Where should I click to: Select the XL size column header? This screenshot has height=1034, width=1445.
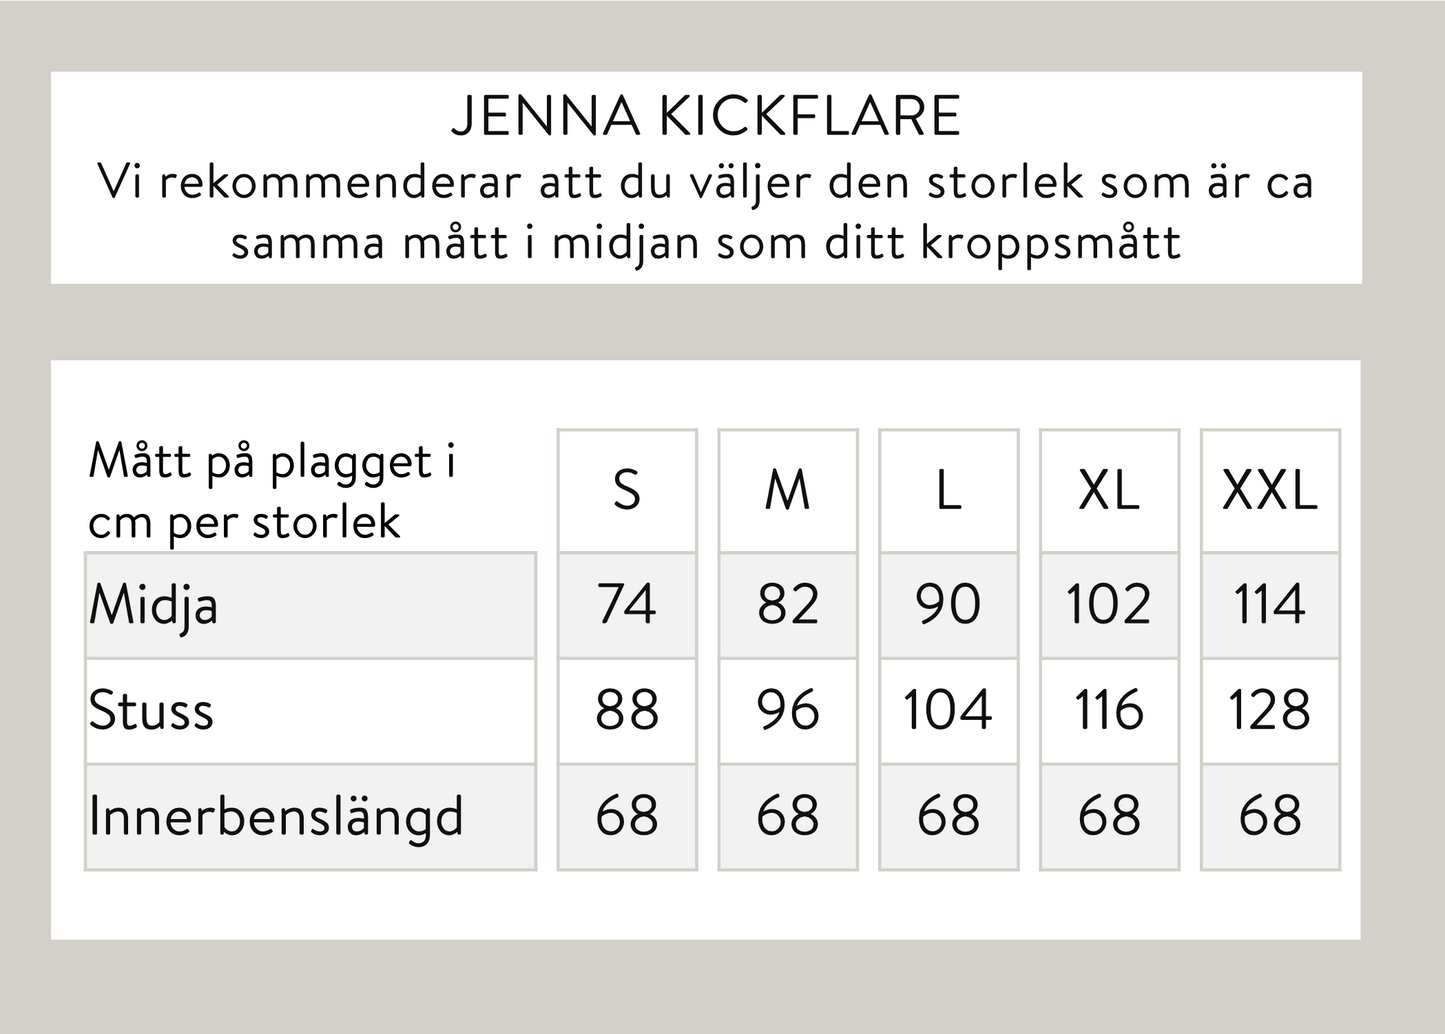tap(1109, 491)
